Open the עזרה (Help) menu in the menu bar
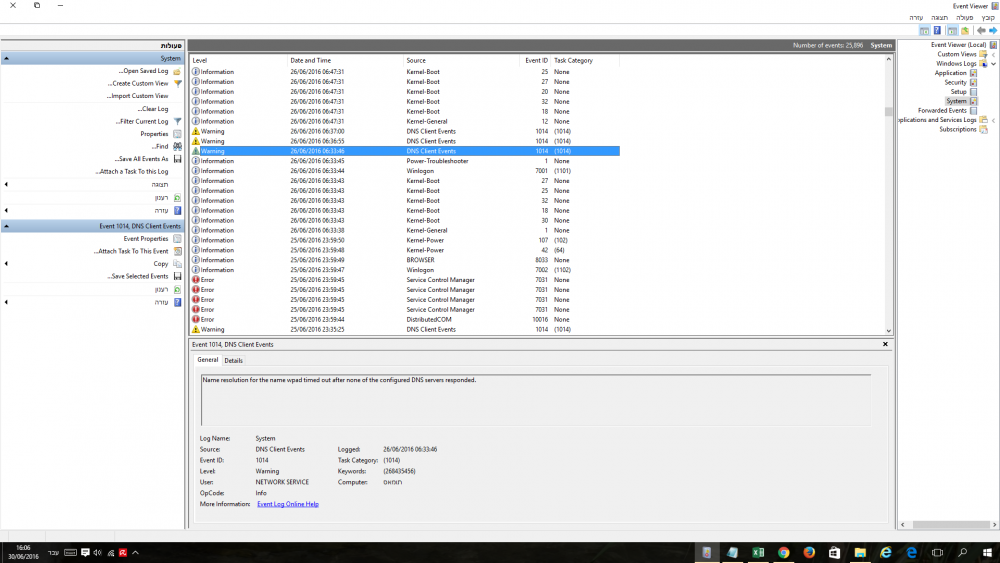 pos(916,18)
